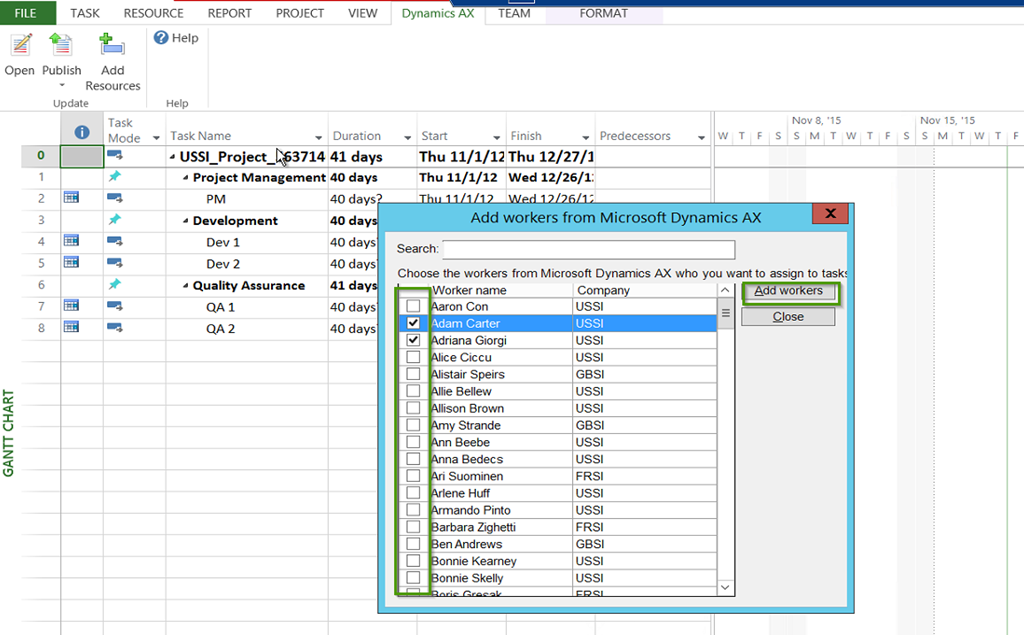The width and height of the screenshot is (1024, 635).
Task: Open the Task Name column dropdown
Action: (x=319, y=137)
